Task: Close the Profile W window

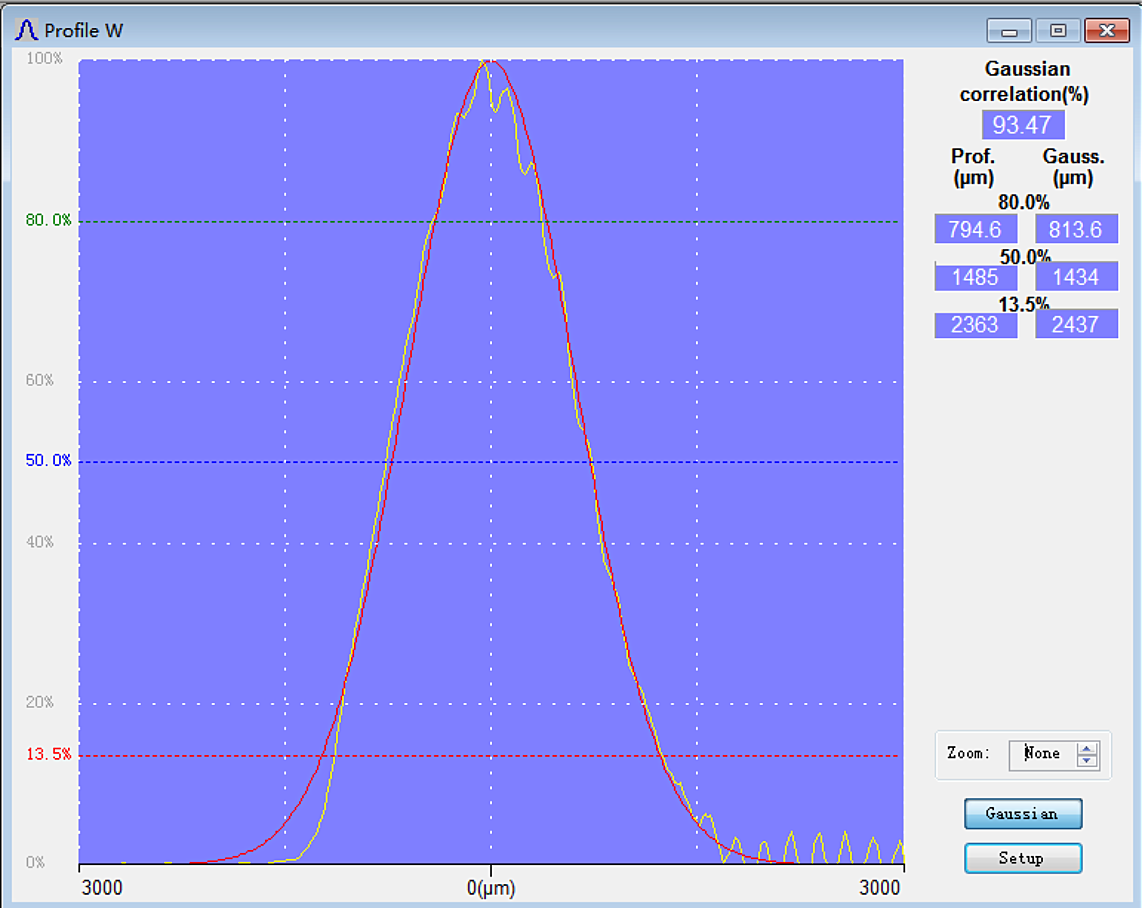Action: 1106,31
